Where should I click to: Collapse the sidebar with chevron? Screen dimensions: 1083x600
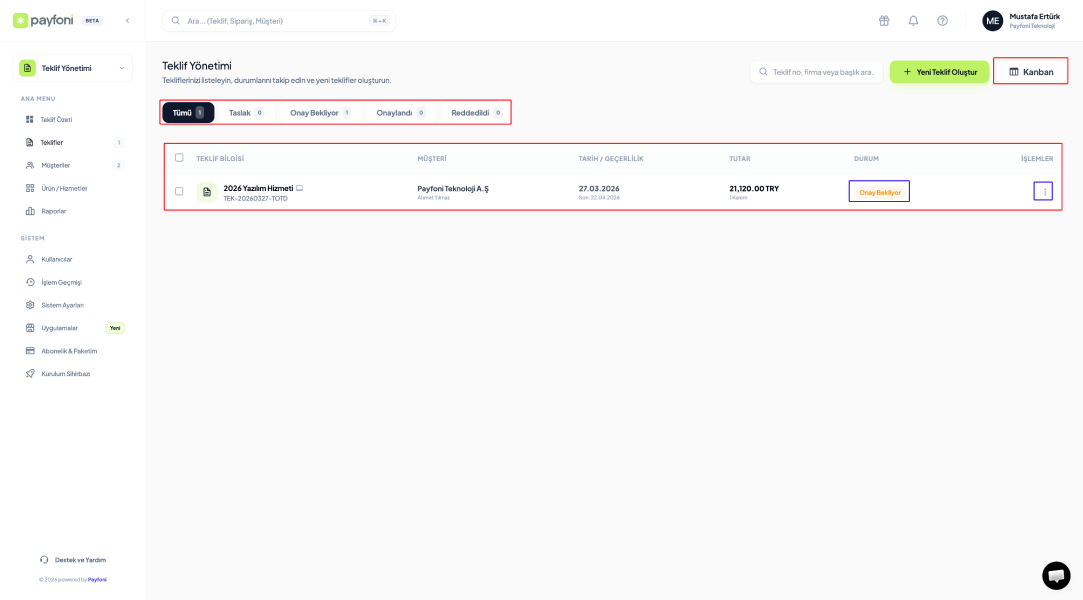click(127, 20)
